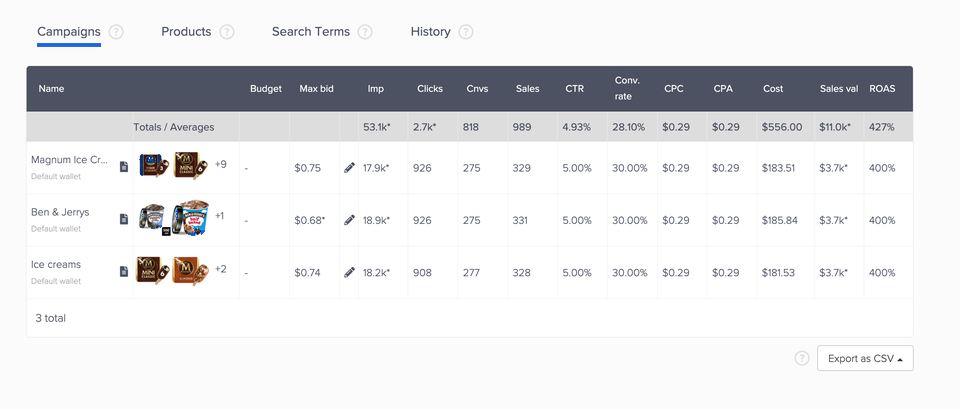Click Totals / Averages row label
This screenshot has width=960, height=409.
(x=174, y=127)
